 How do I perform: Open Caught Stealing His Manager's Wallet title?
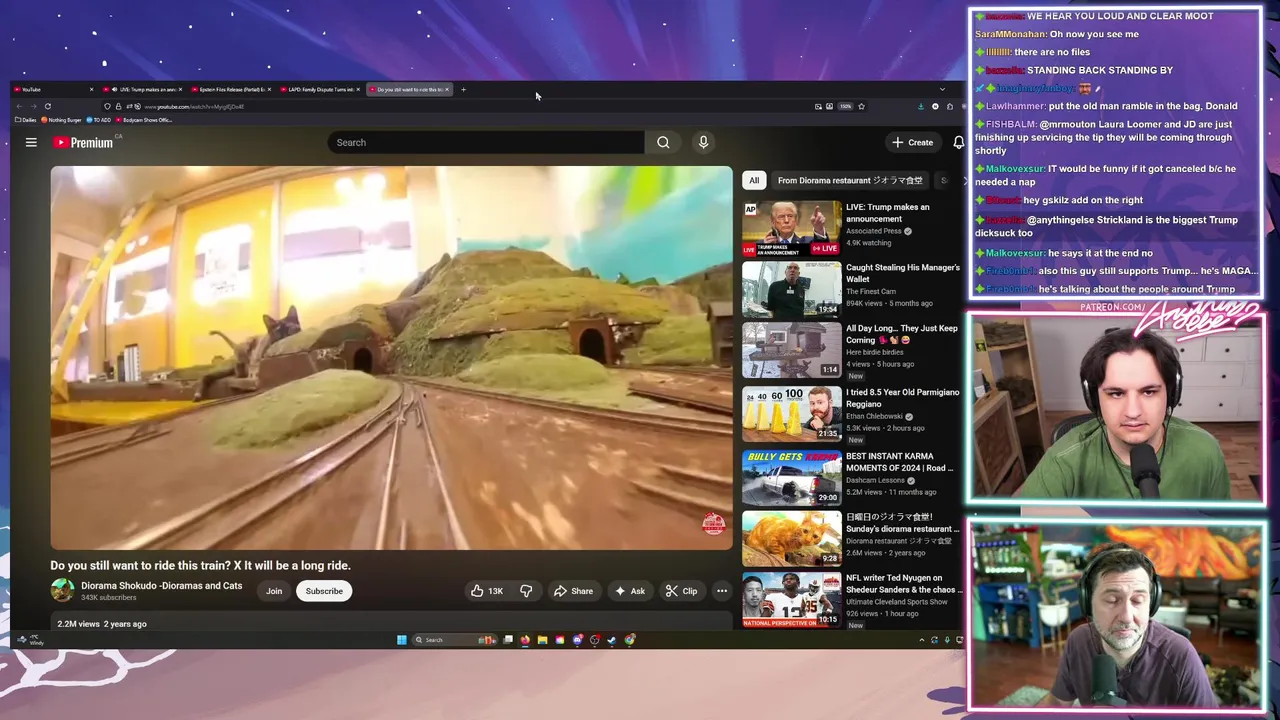(x=903, y=273)
